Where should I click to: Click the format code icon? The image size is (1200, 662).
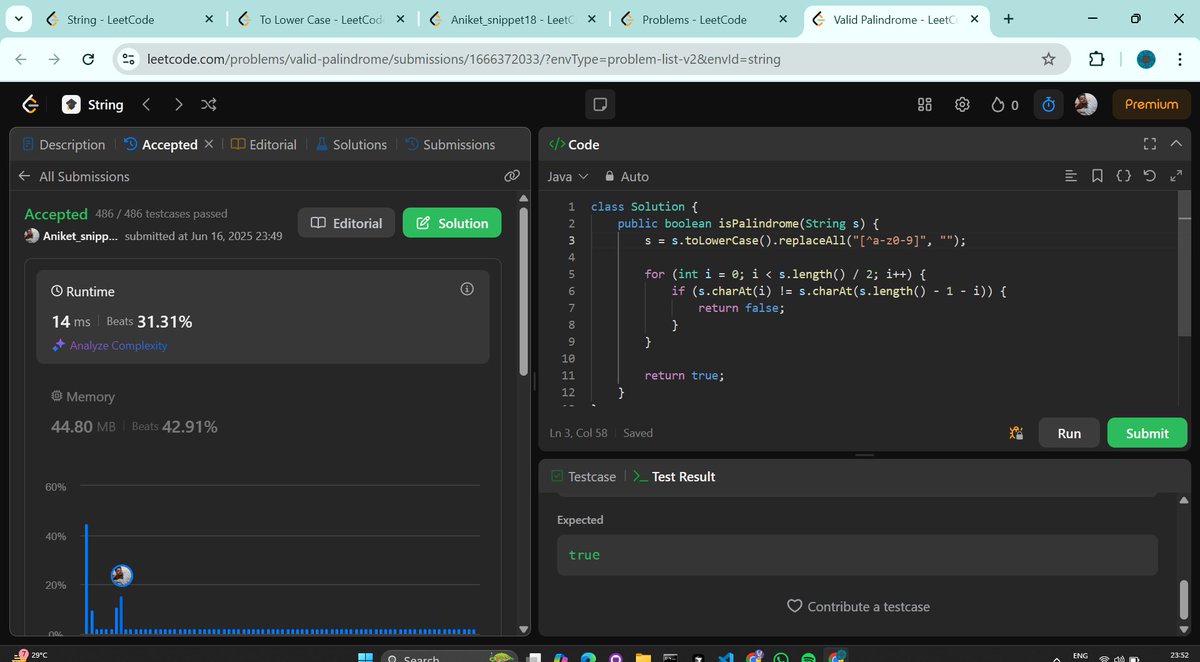click(1071, 176)
